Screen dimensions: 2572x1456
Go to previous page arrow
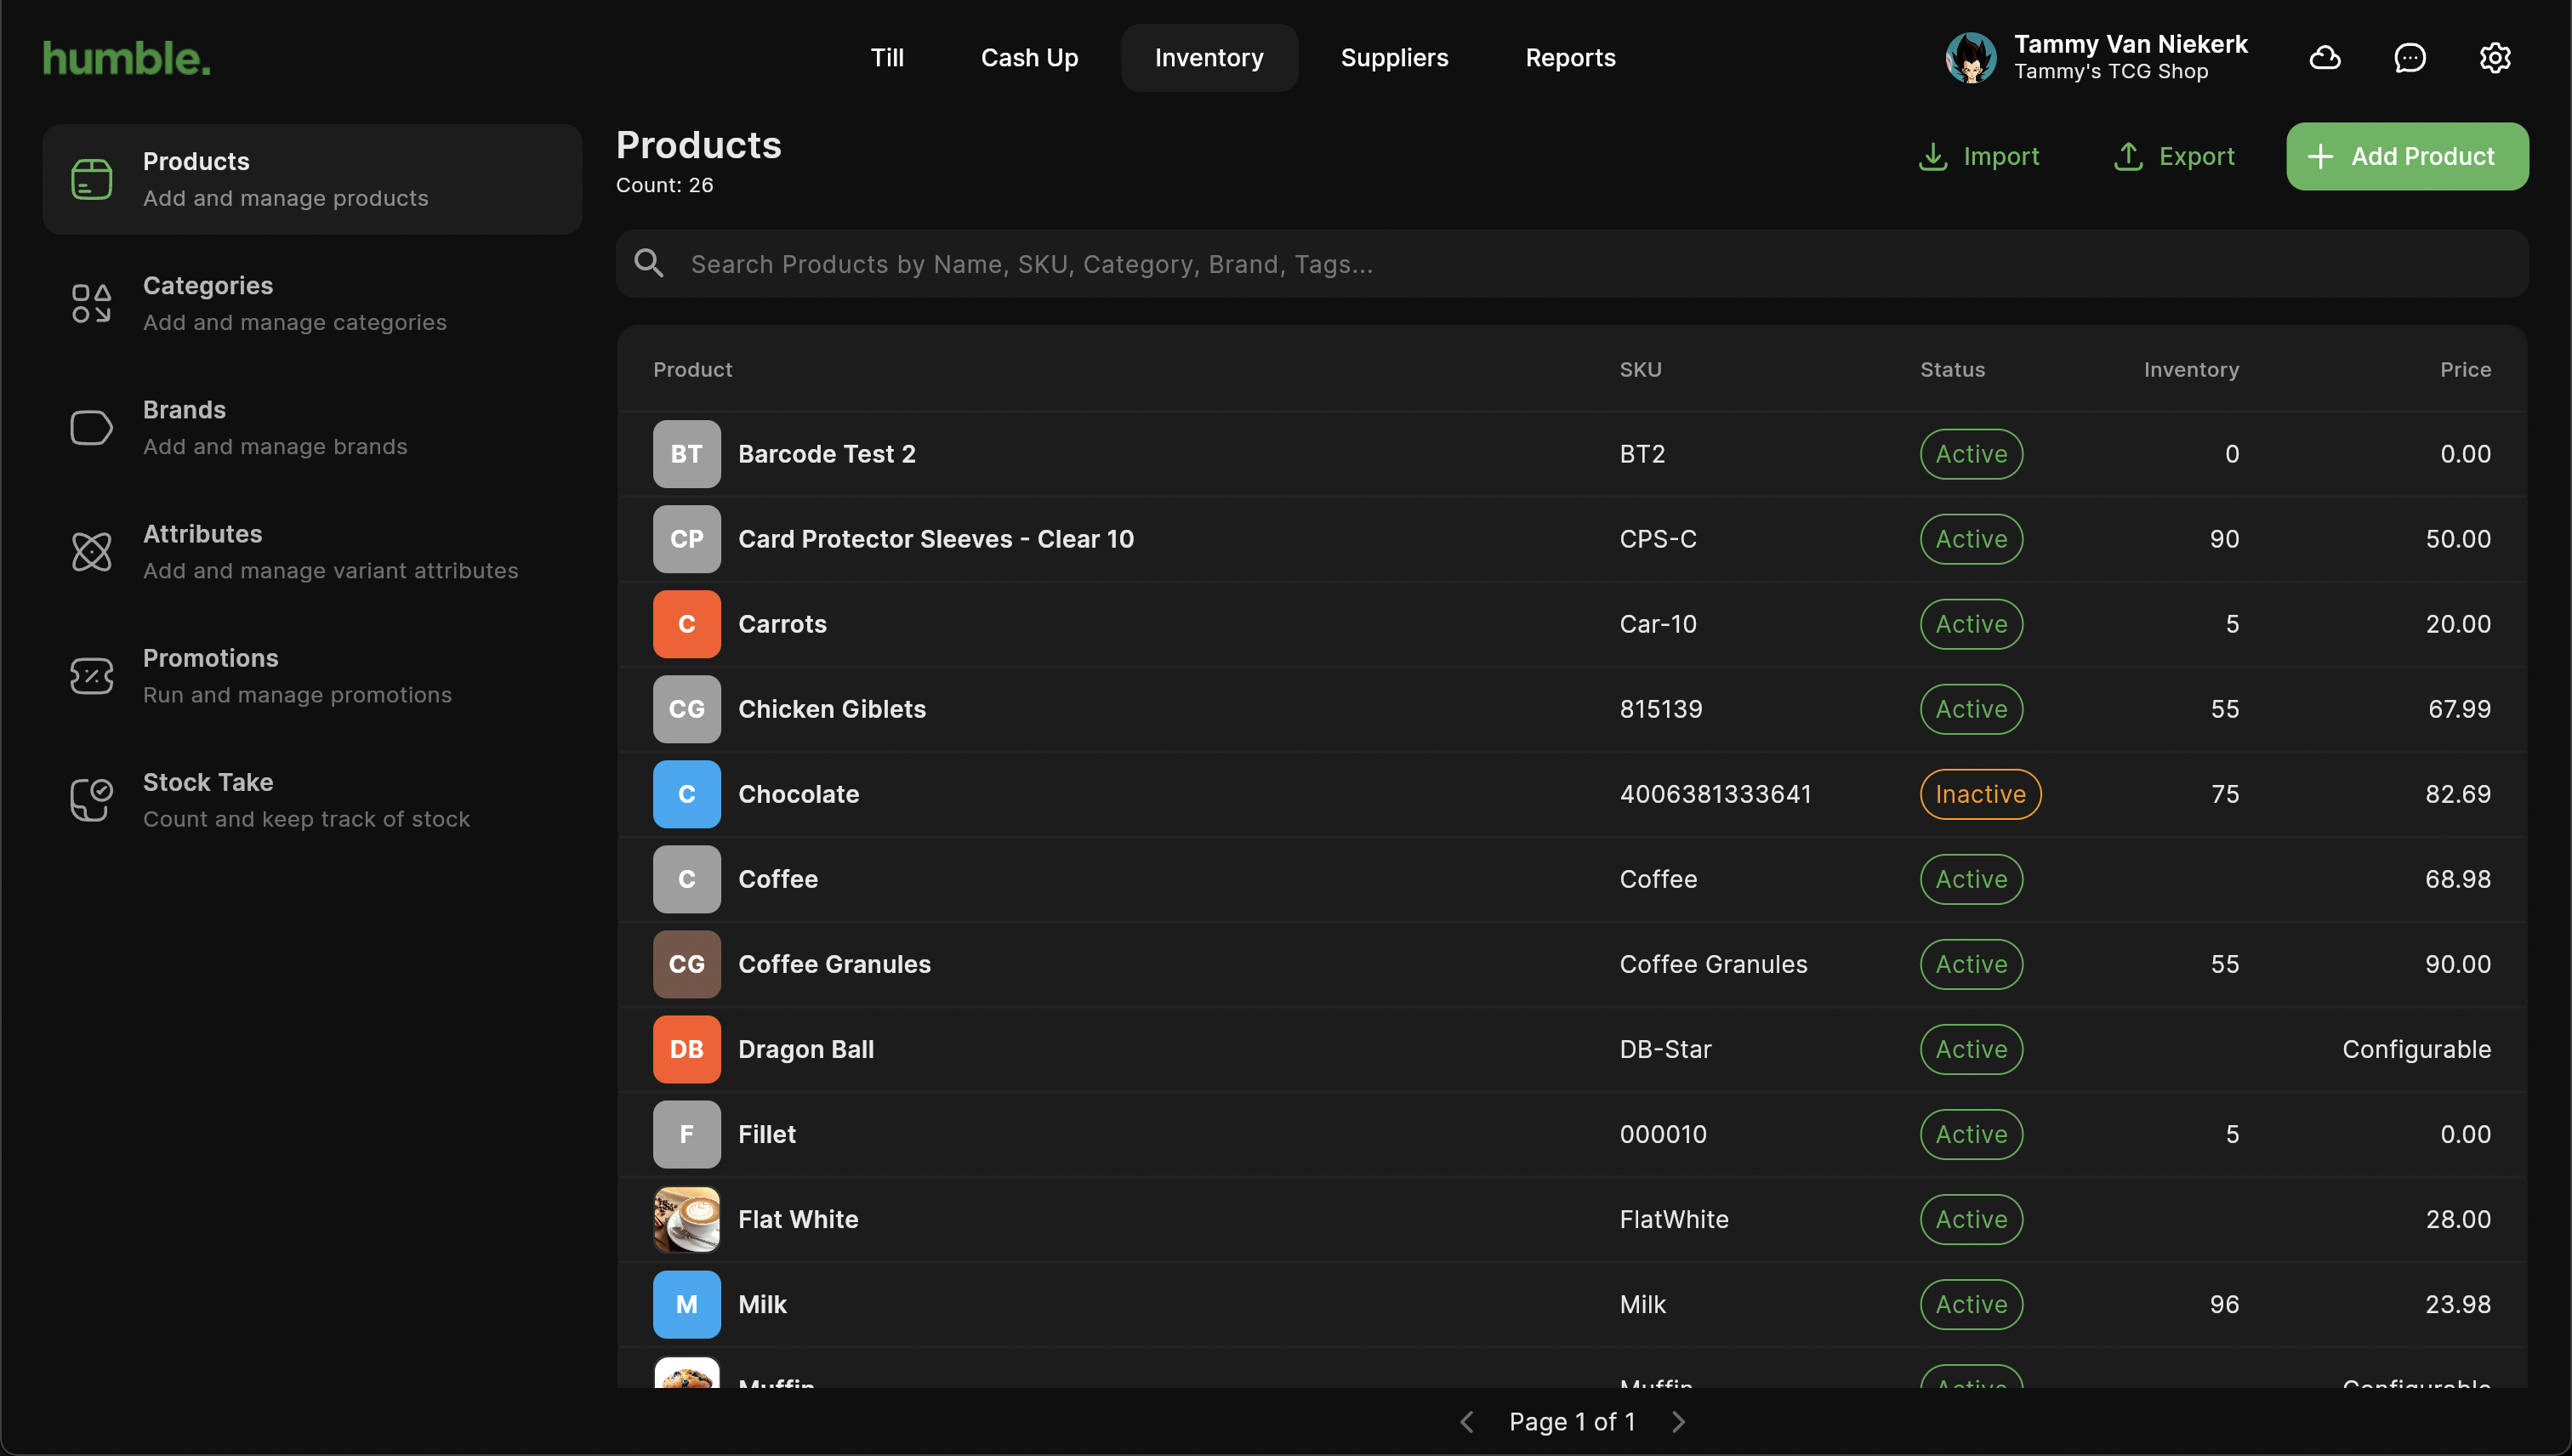1467,1421
